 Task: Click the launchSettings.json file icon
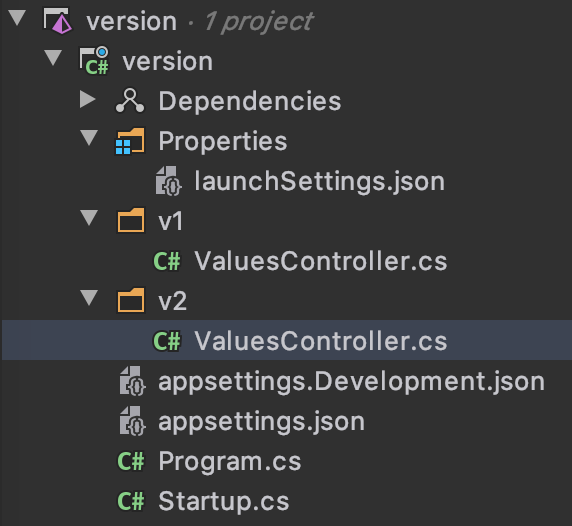tap(168, 181)
